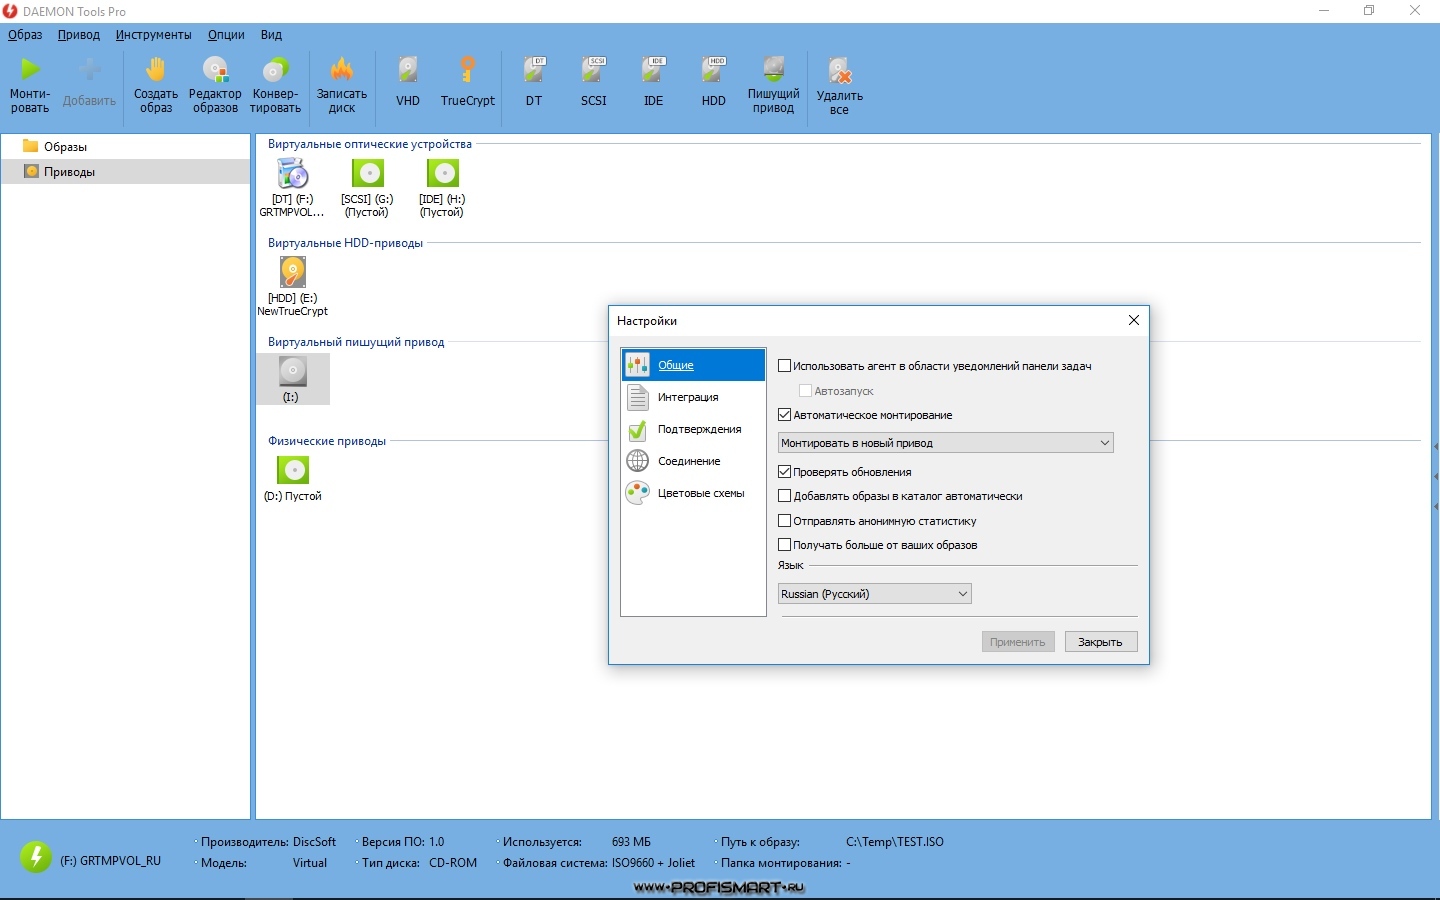Select [HDD] (E:) NewTrueCrypt drive

point(292,286)
